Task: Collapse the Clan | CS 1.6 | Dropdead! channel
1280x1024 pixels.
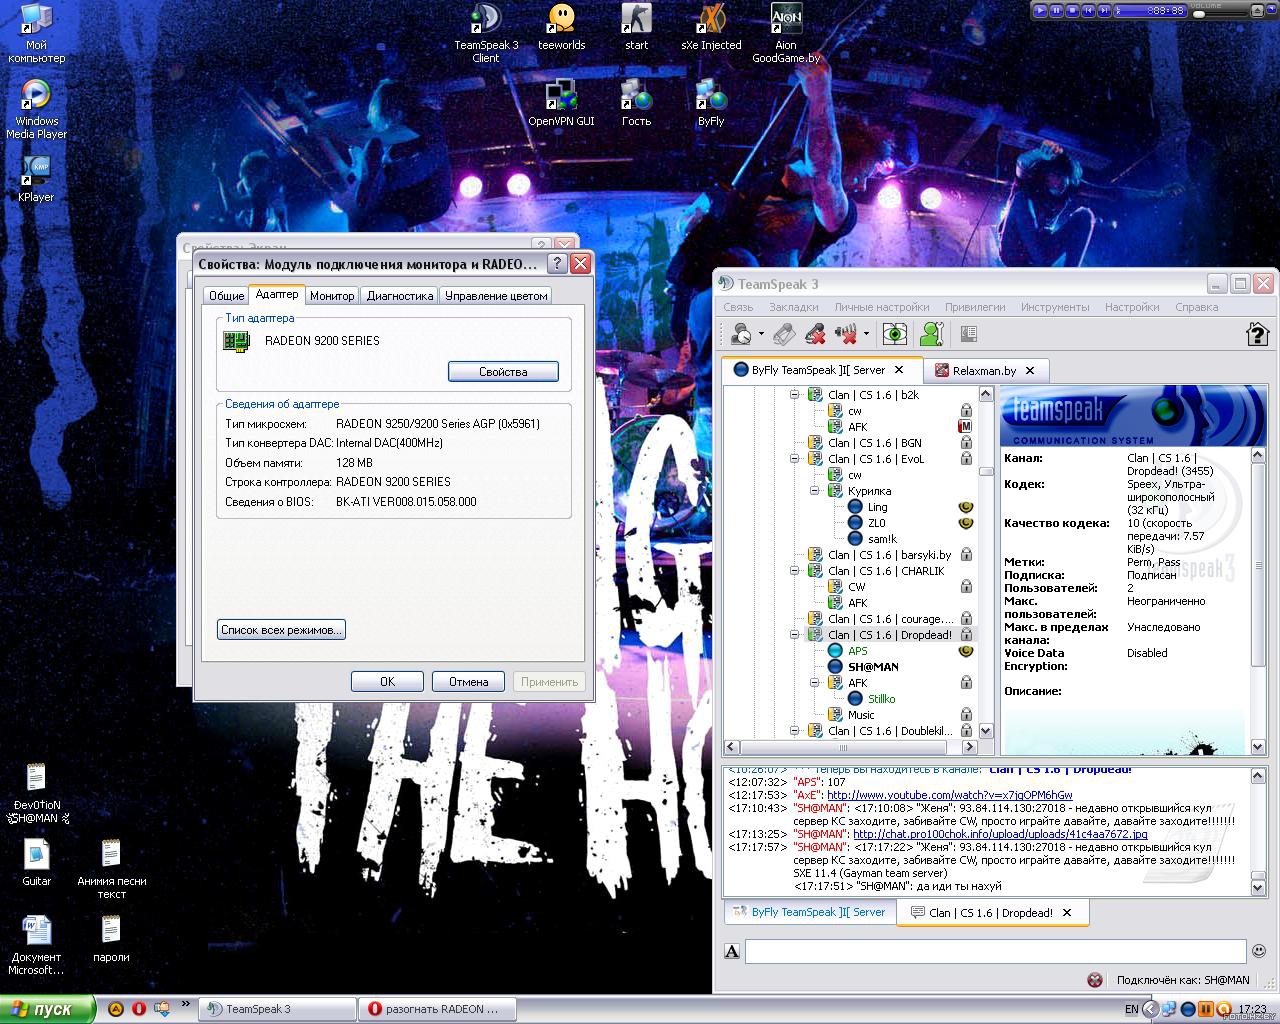Action: coord(795,635)
